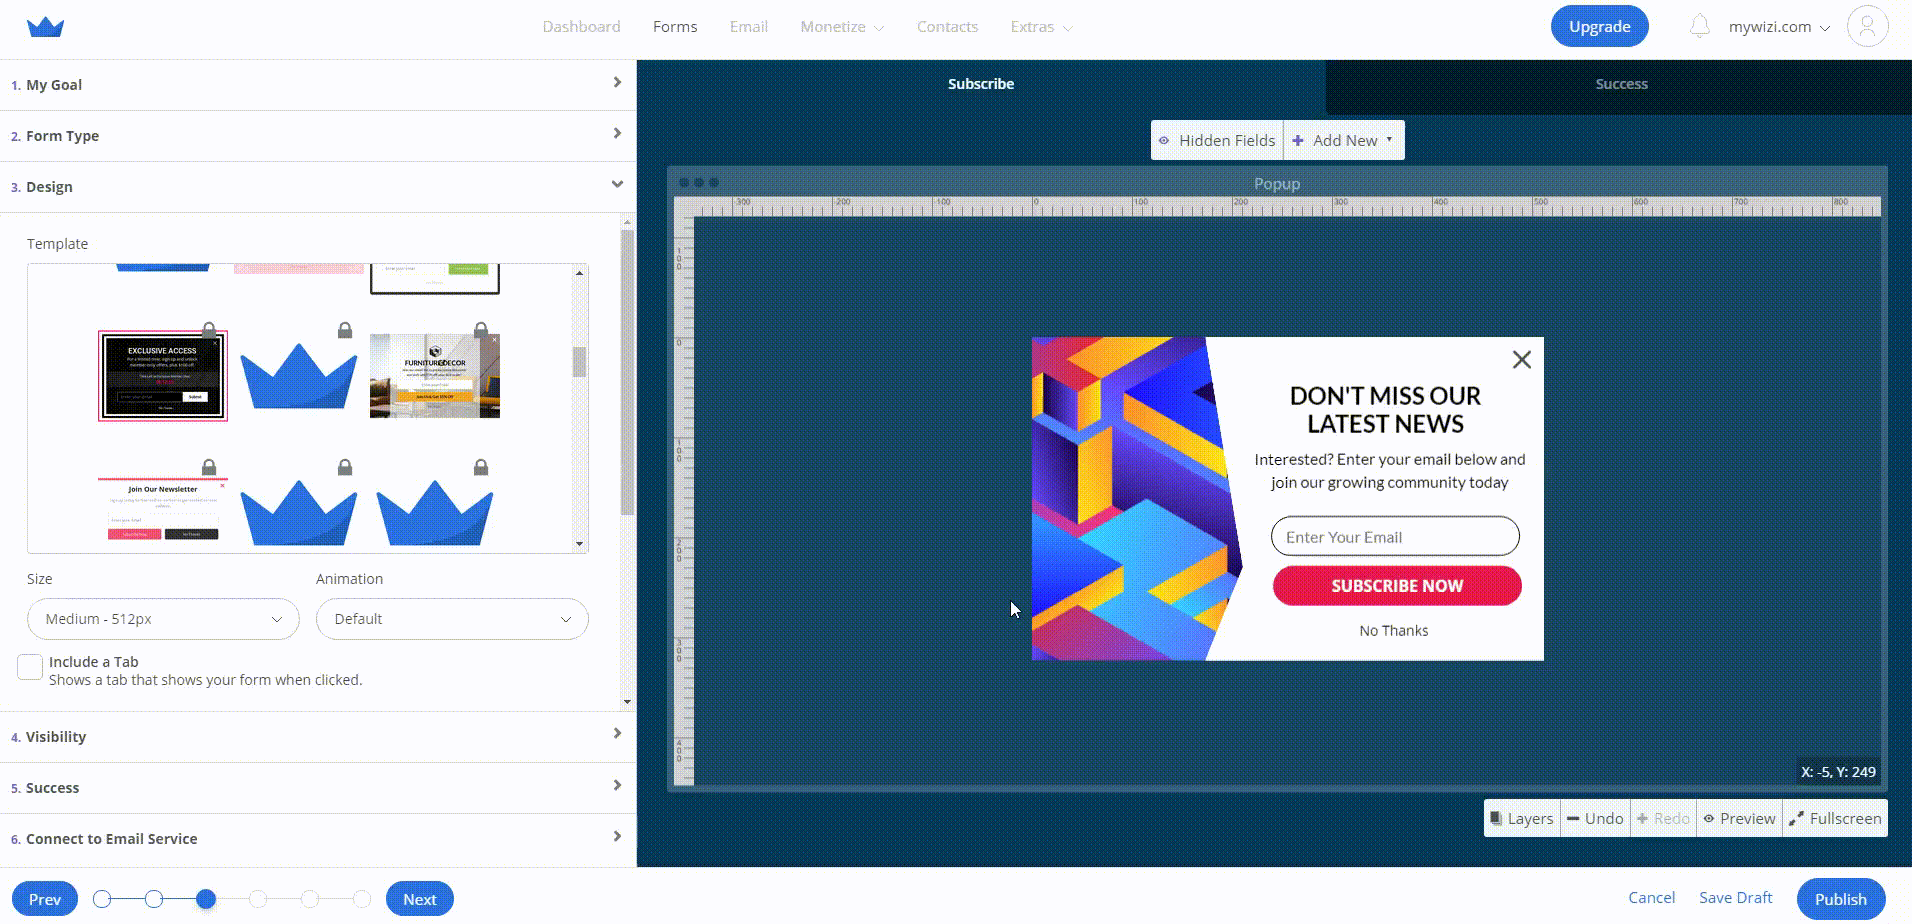Click the crown logo icon
This screenshot has height=924, width=1912.
pyautogui.click(x=45, y=27)
